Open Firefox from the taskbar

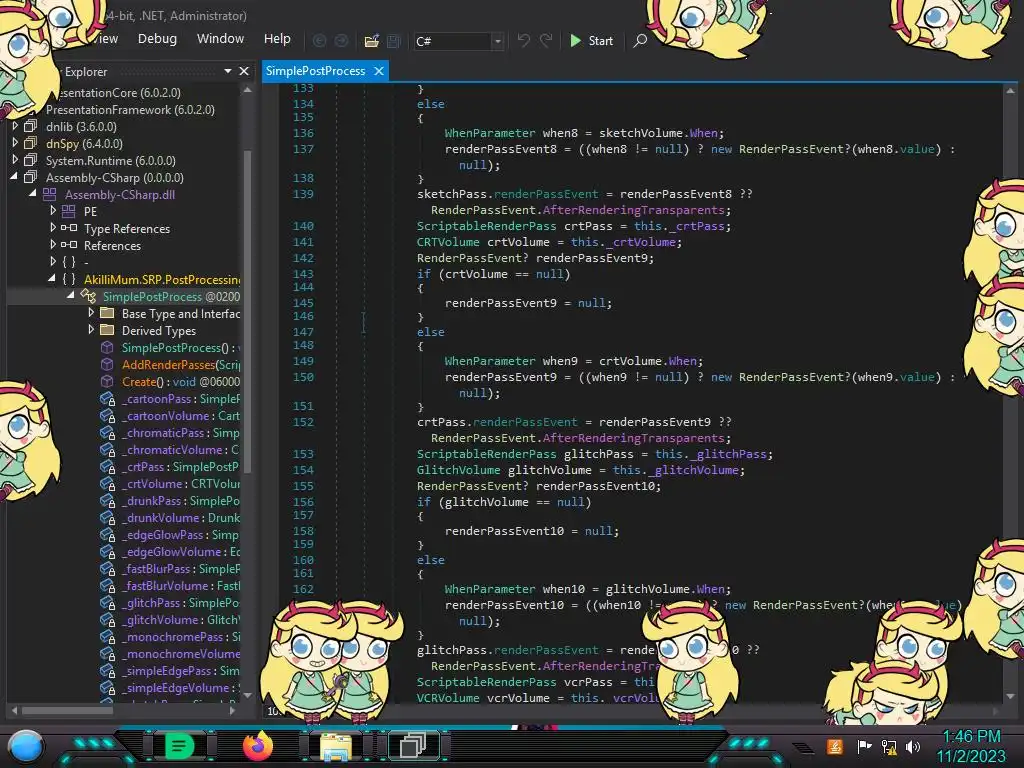(258, 746)
